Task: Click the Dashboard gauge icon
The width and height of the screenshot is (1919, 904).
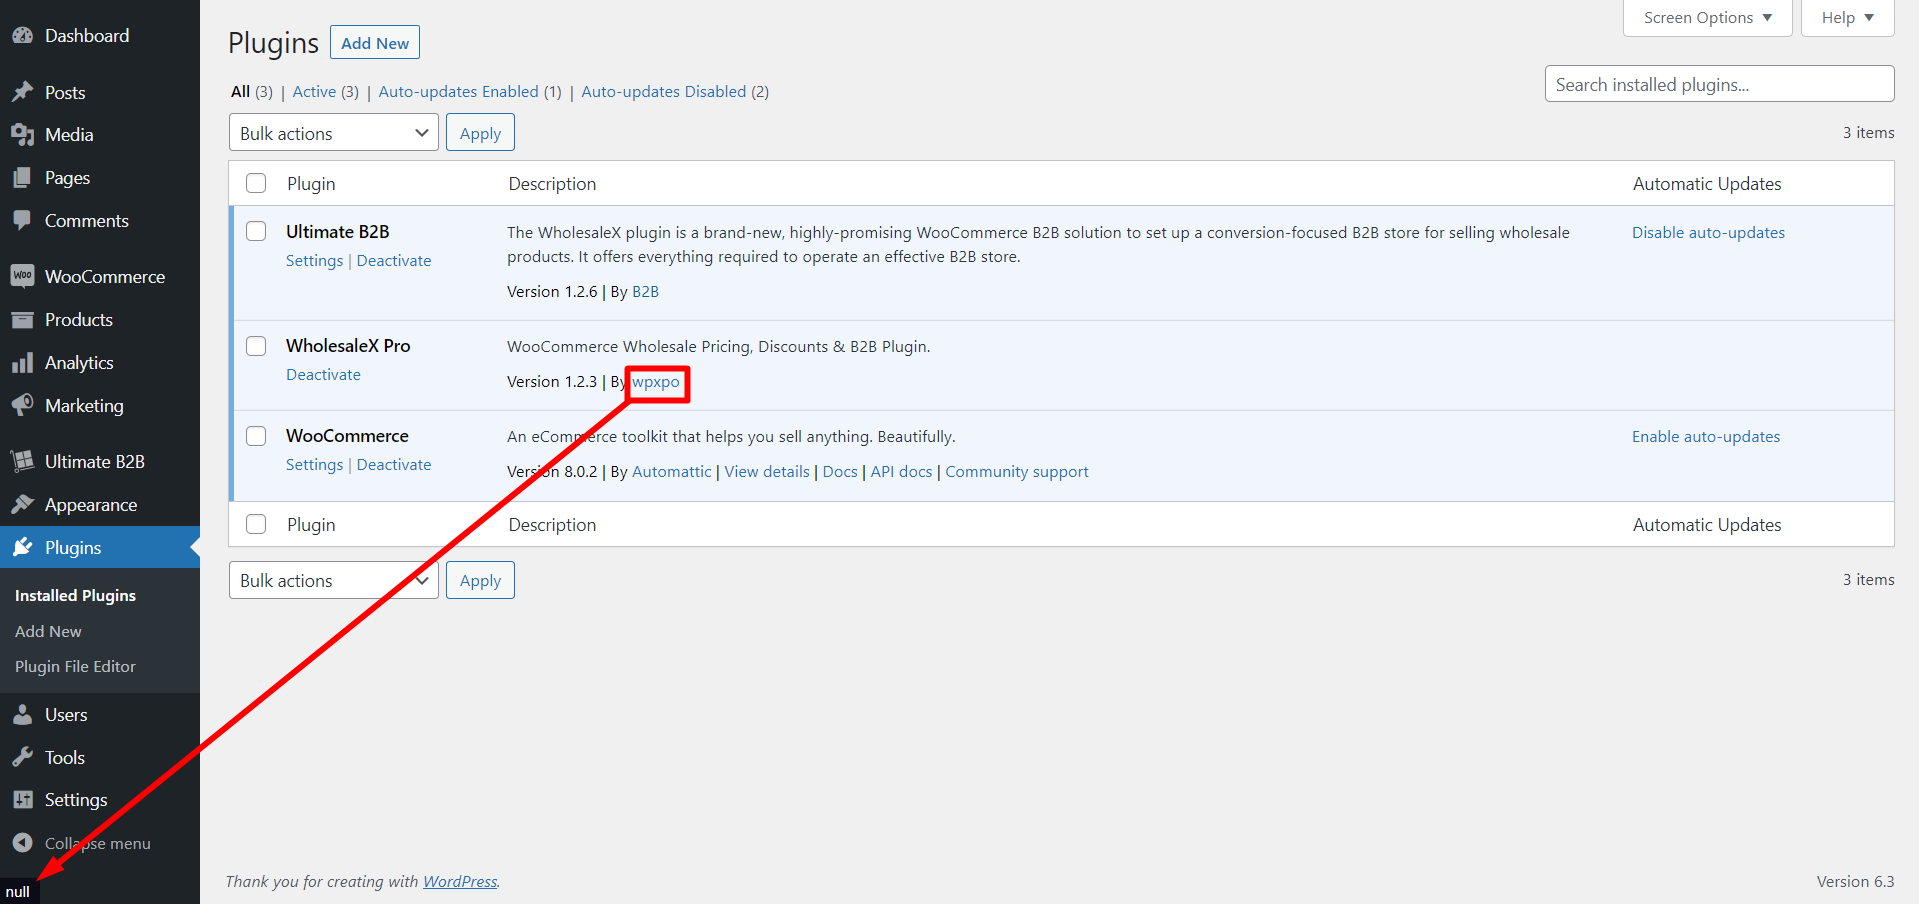Action: [x=22, y=36]
